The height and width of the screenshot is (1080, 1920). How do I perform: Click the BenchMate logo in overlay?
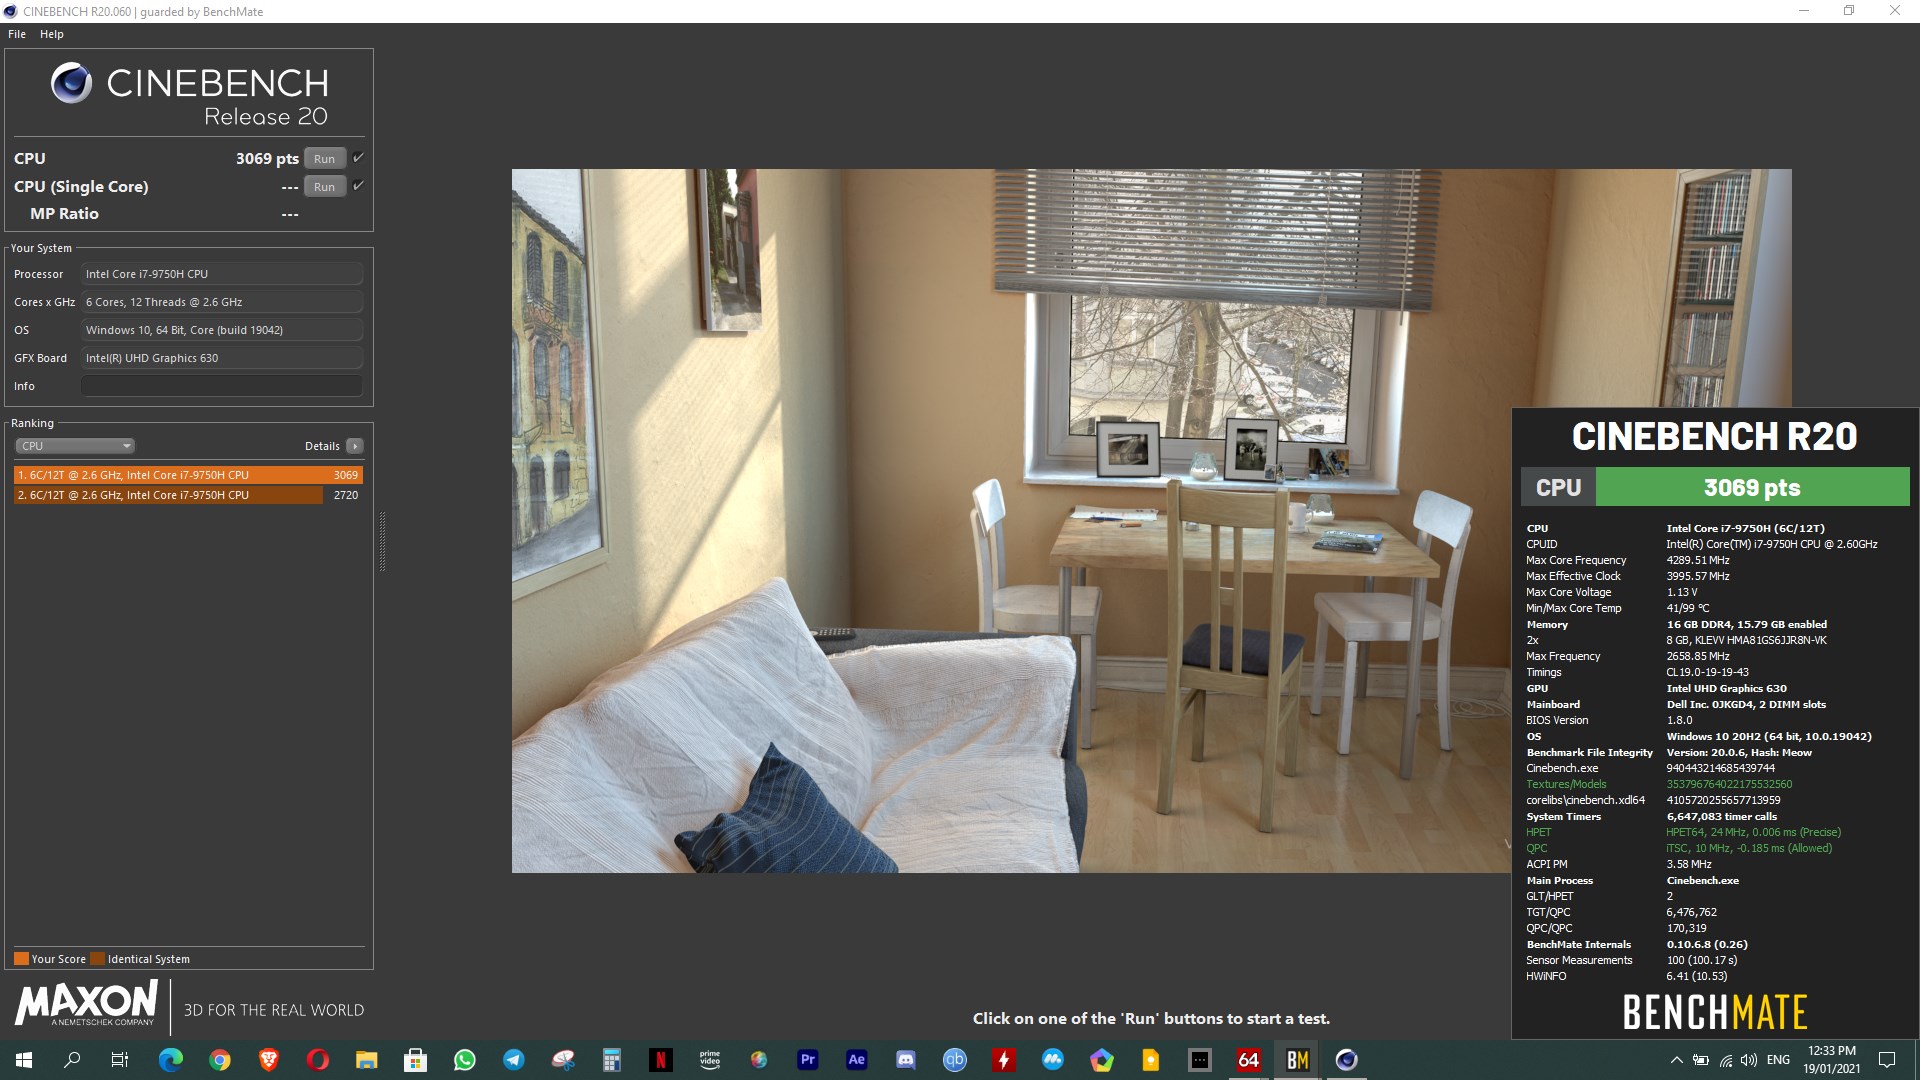tap(1715, 1012)
